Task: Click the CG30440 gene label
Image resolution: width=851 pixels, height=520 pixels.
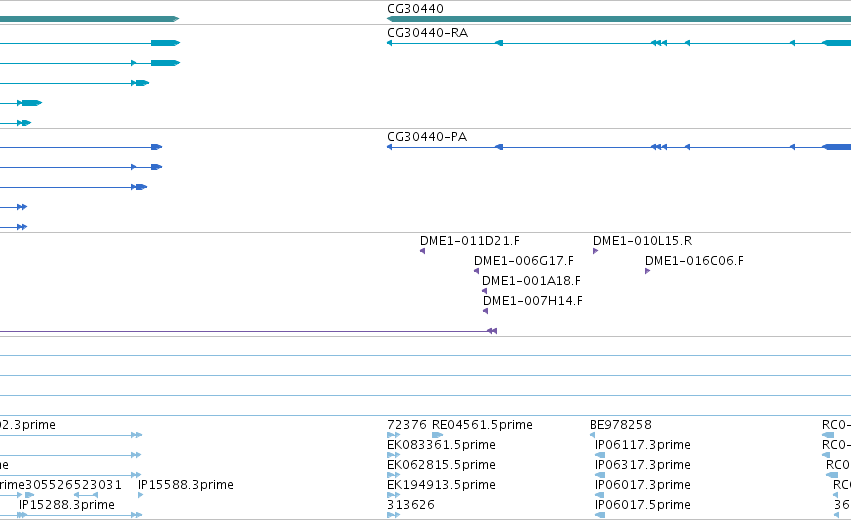Action: pos(415,9)
